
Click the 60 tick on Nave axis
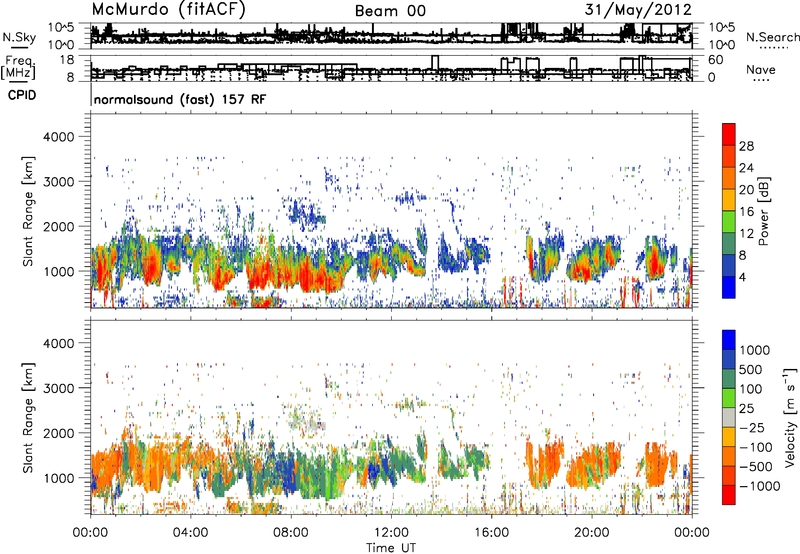click(715, 60)
